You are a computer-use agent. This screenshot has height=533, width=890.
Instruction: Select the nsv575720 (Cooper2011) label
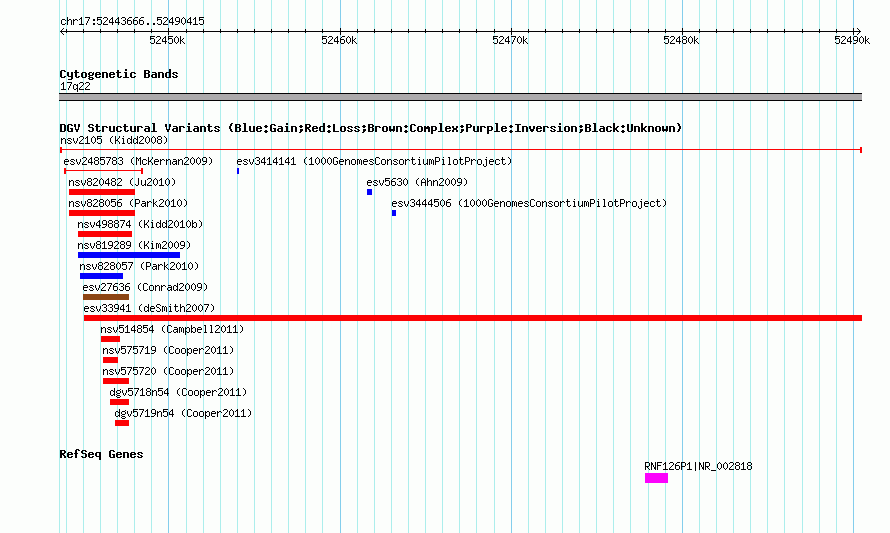tap(168, 371)
